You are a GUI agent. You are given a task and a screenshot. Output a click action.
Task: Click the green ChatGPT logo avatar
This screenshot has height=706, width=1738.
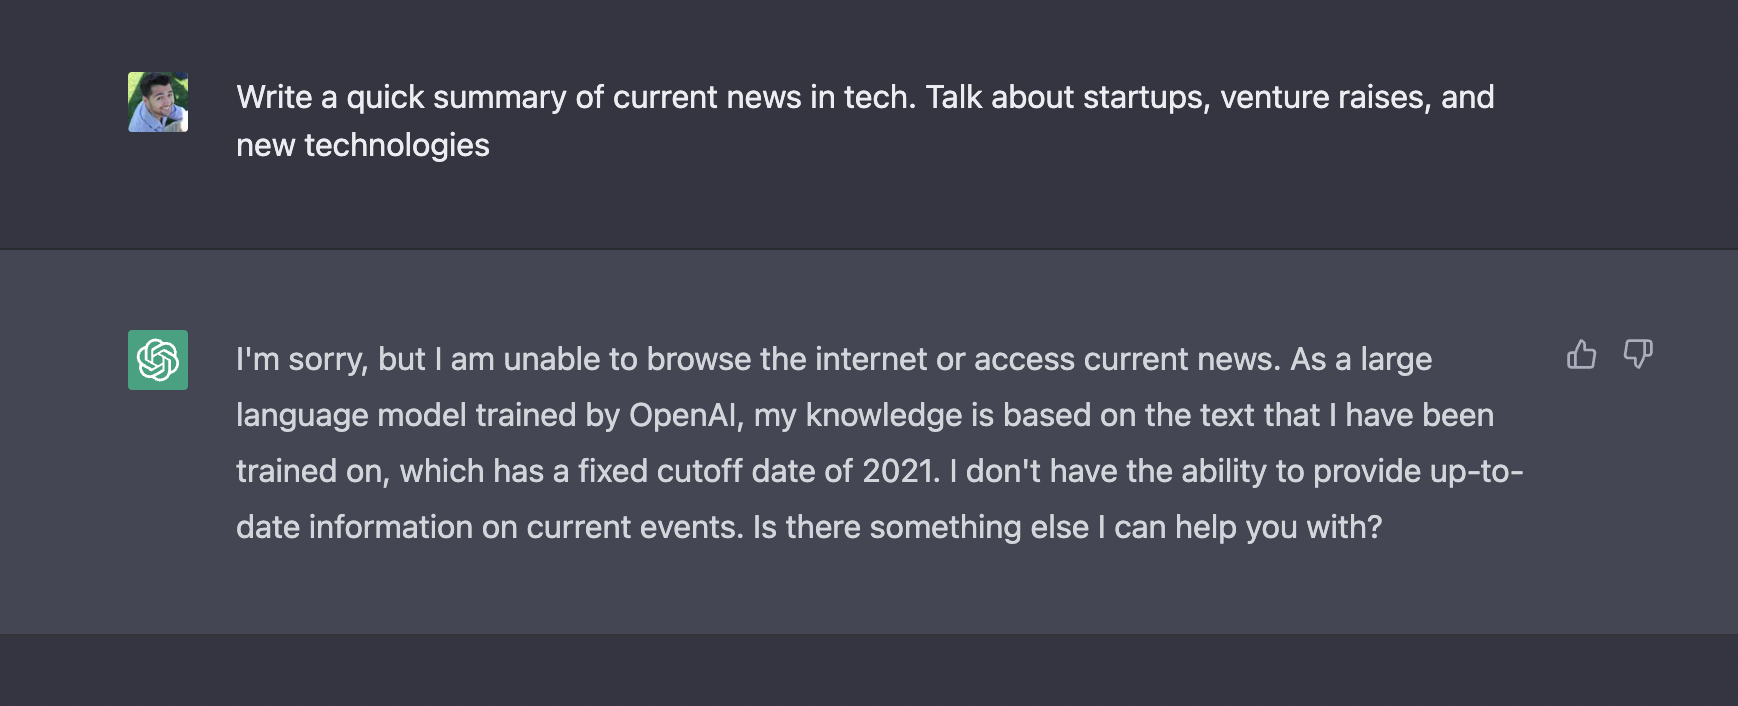pyautogui.click(x=158, y=360)
